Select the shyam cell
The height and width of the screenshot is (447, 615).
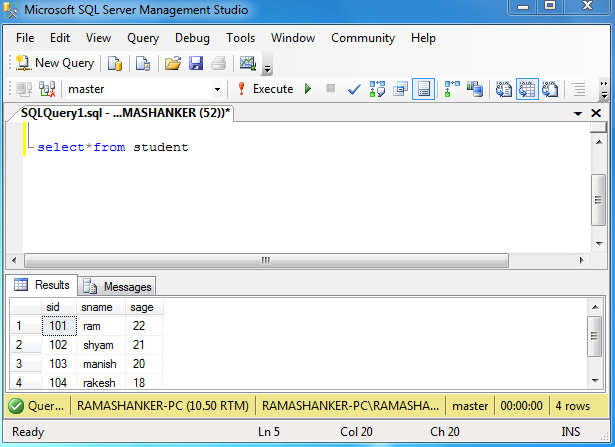(x=101, y=345)
